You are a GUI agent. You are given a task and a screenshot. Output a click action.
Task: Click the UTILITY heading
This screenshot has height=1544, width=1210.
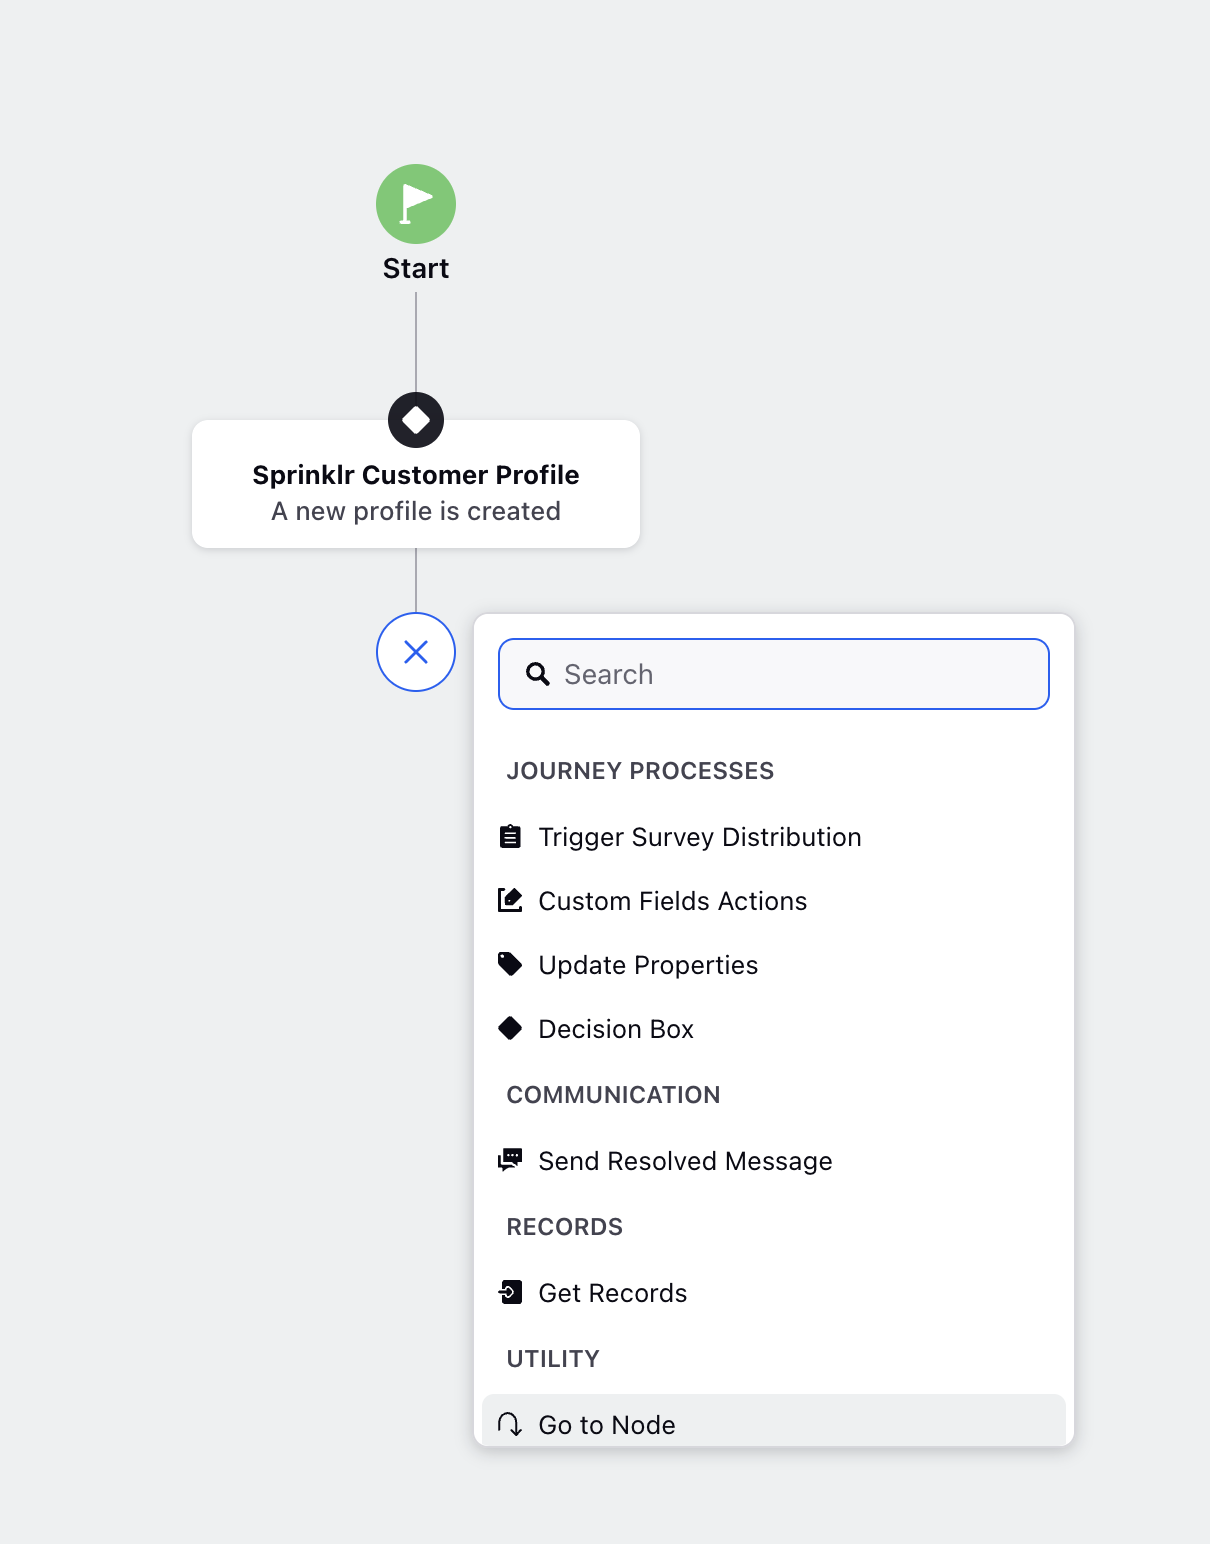tap(553, 1359)
